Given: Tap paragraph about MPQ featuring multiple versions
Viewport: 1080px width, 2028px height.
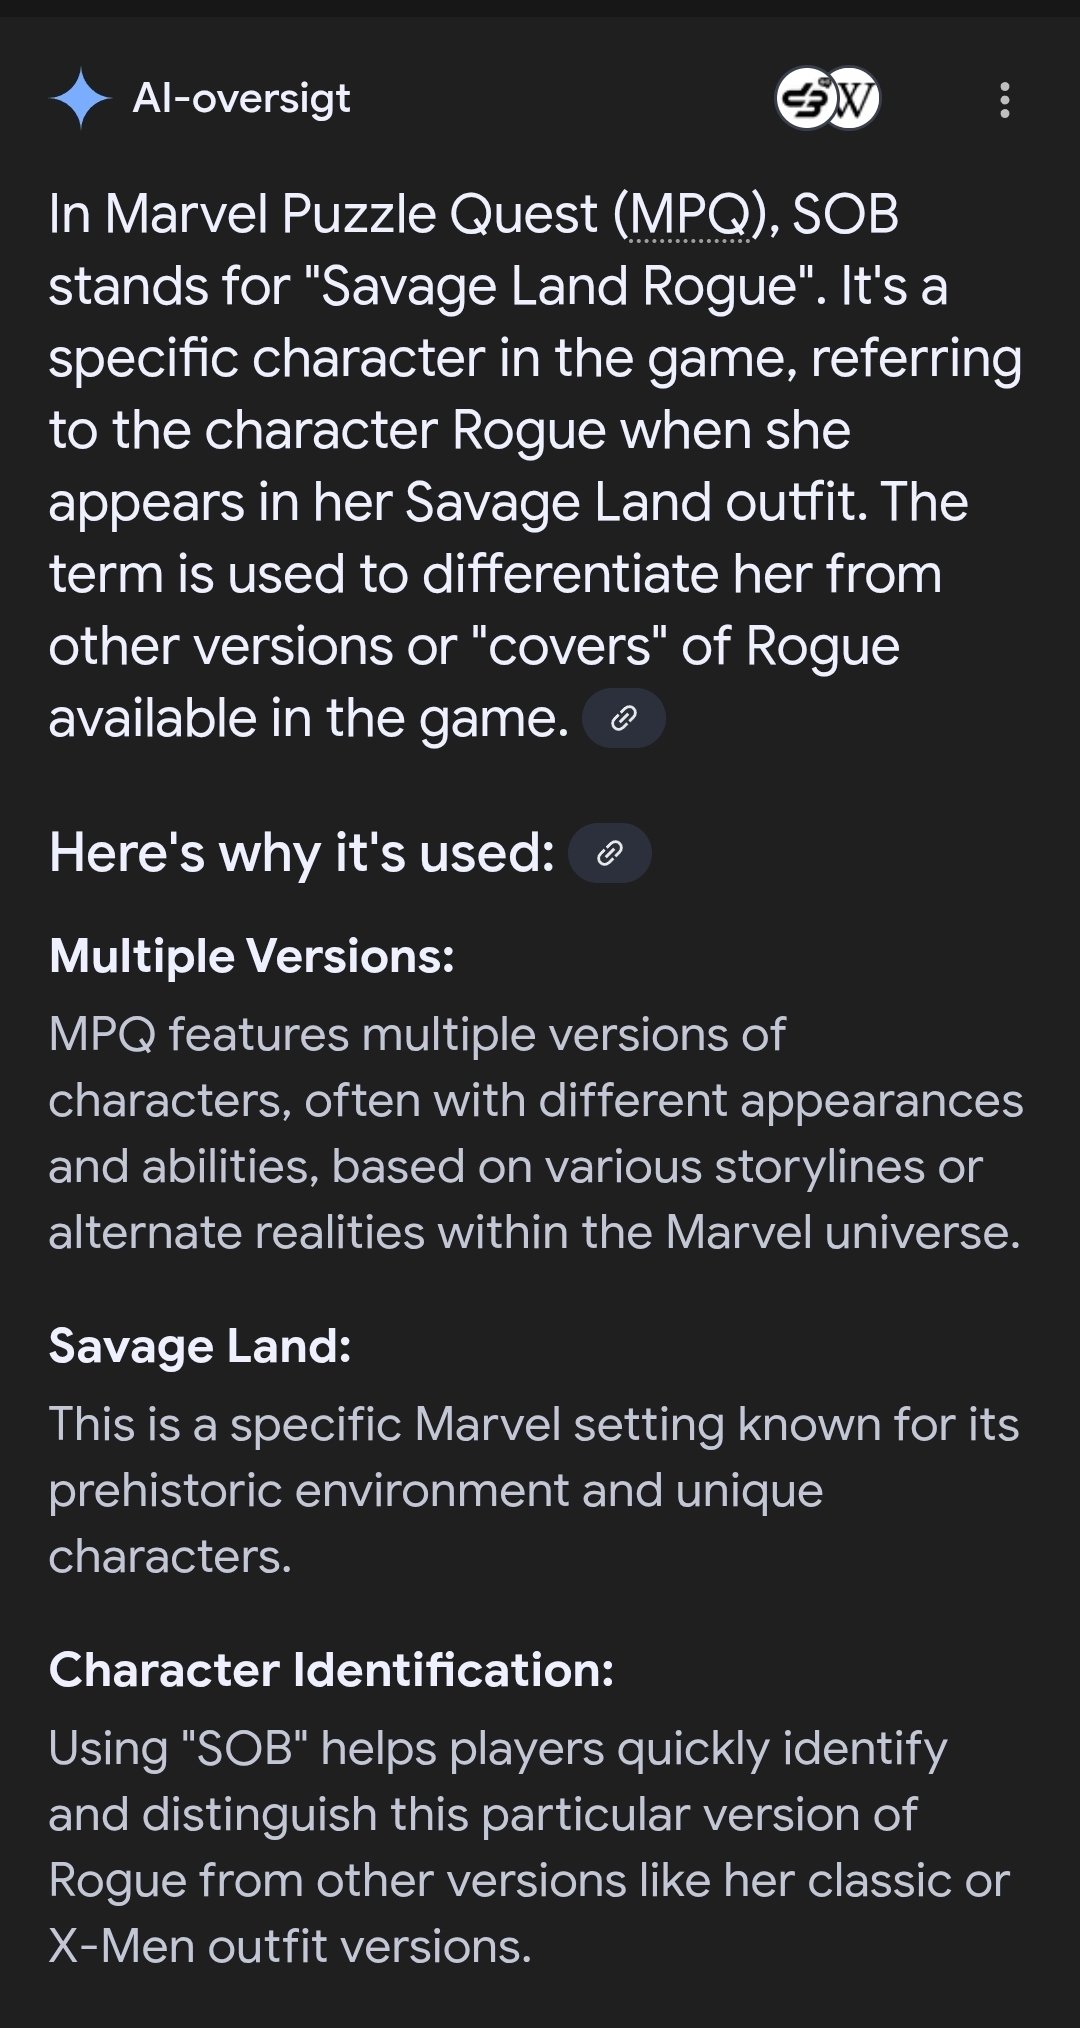Looking at the screenshot, I should 535,1133.
